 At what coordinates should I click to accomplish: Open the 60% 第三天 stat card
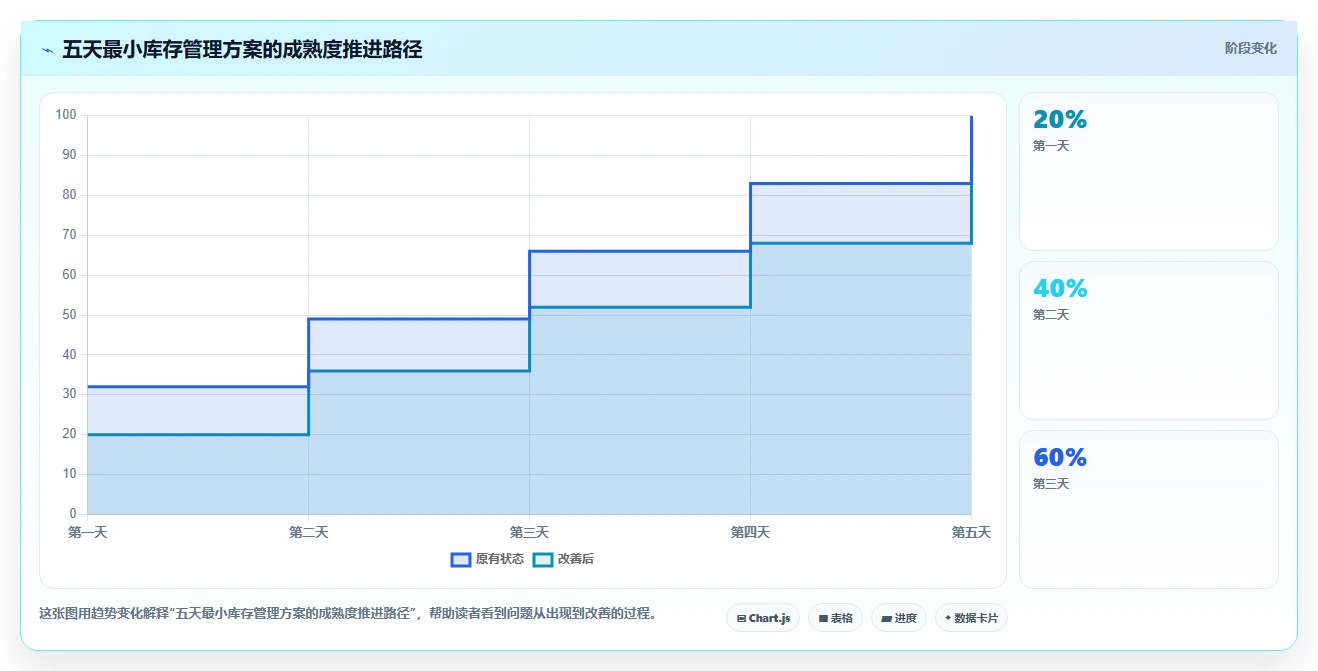click(x=1148, y=509)
